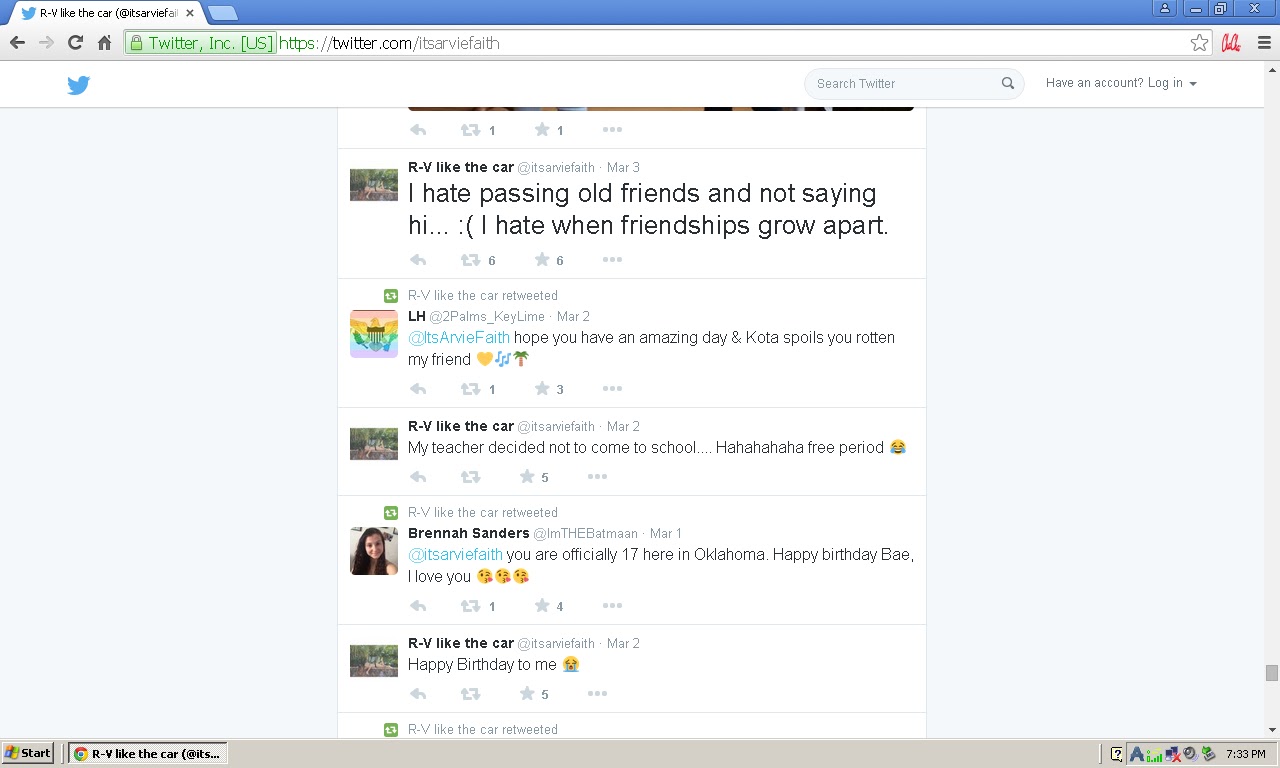
Task: Click the scrollbar down arrow
Action: point(1272,730)
